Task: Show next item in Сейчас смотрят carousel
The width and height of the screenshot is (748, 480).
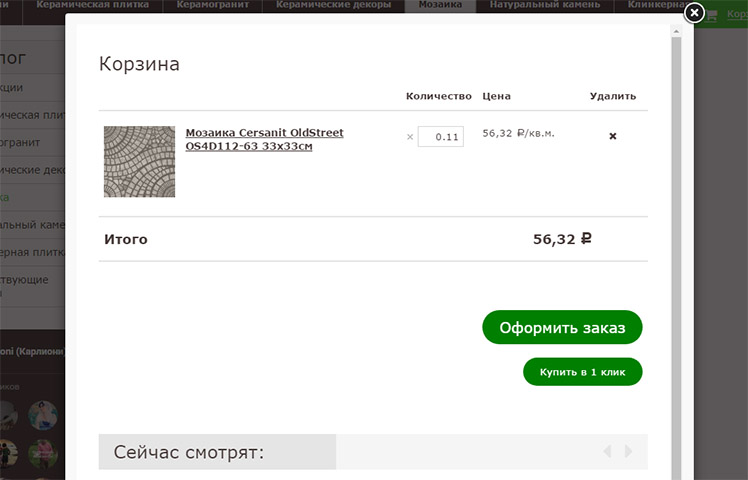Action: [628, 451]
